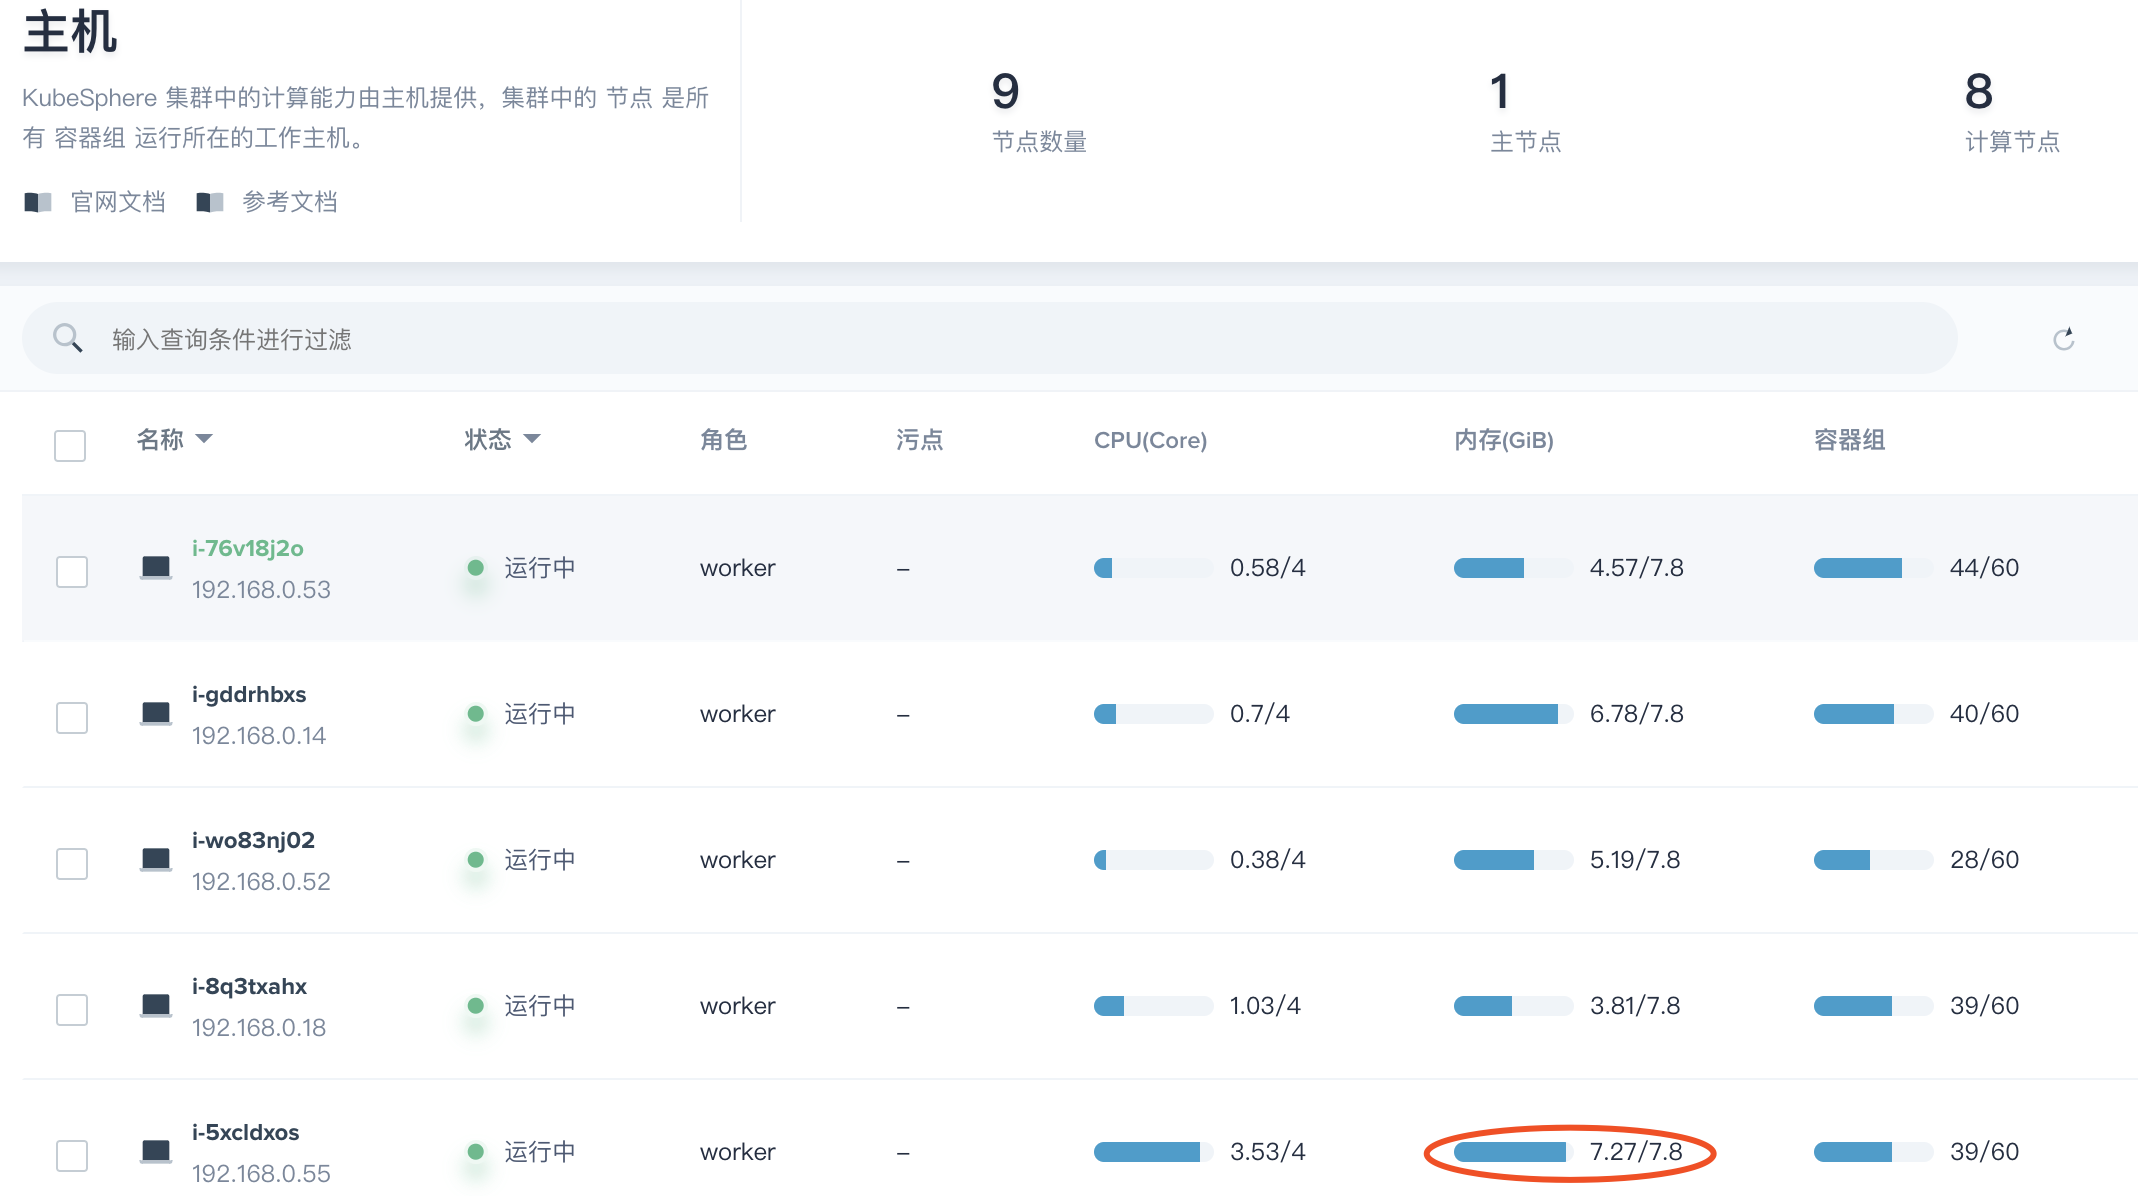
Task: Click 运行中 status of i-8q3txahx
Action: [540, 1006]
